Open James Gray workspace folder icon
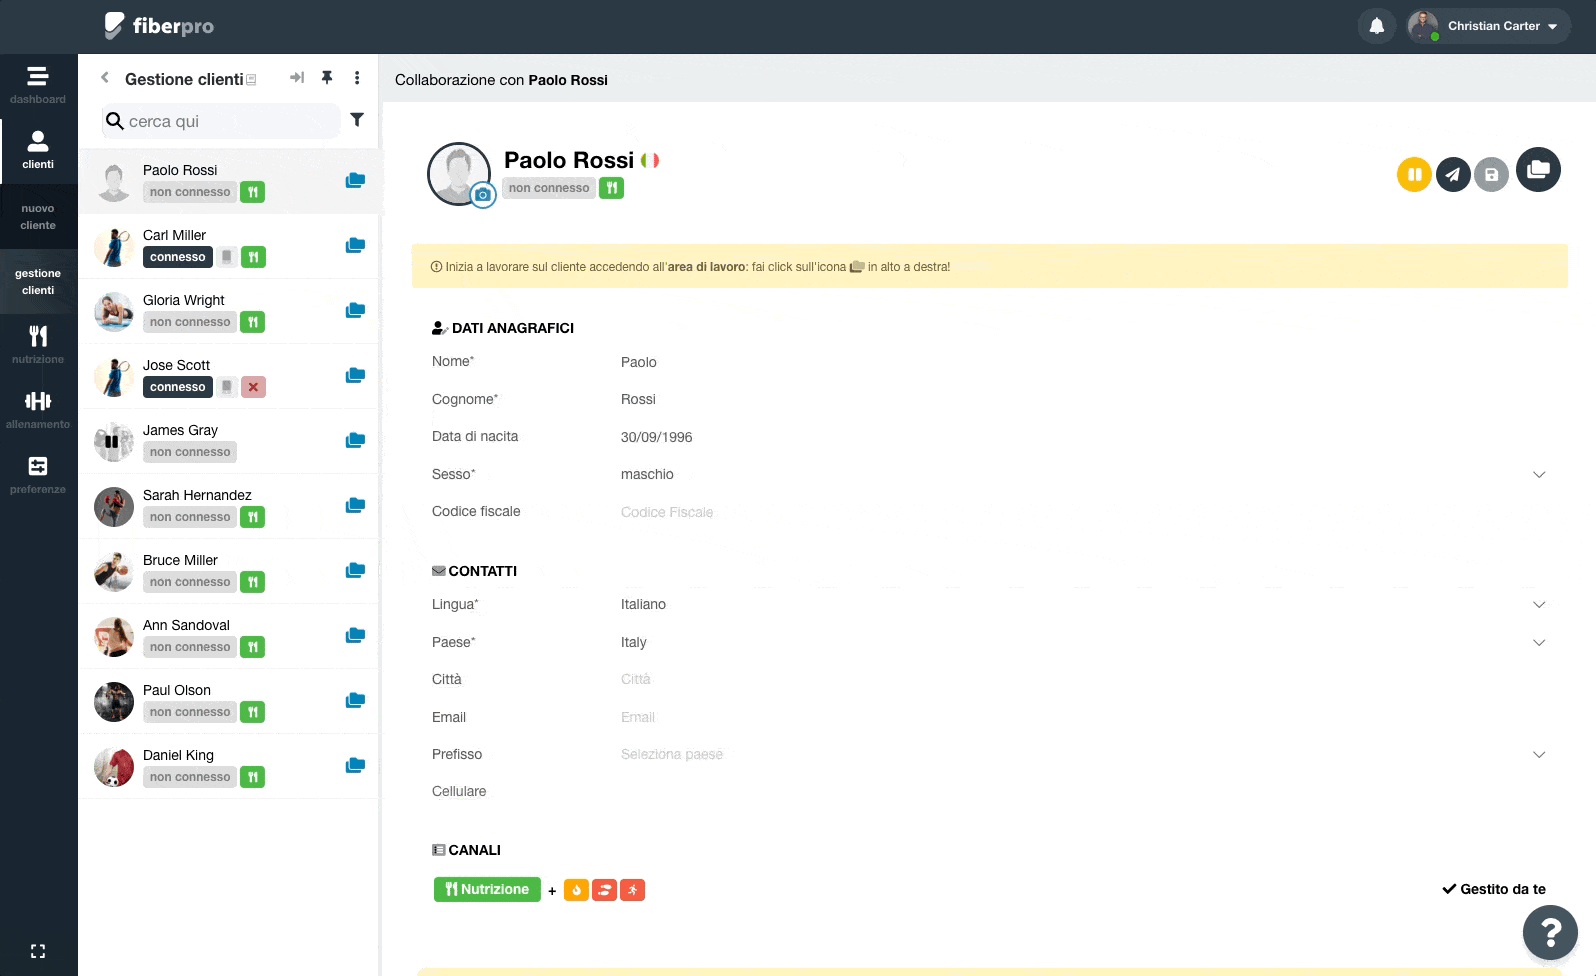Viewport: 1596px width, 976px height. [355, 441]
